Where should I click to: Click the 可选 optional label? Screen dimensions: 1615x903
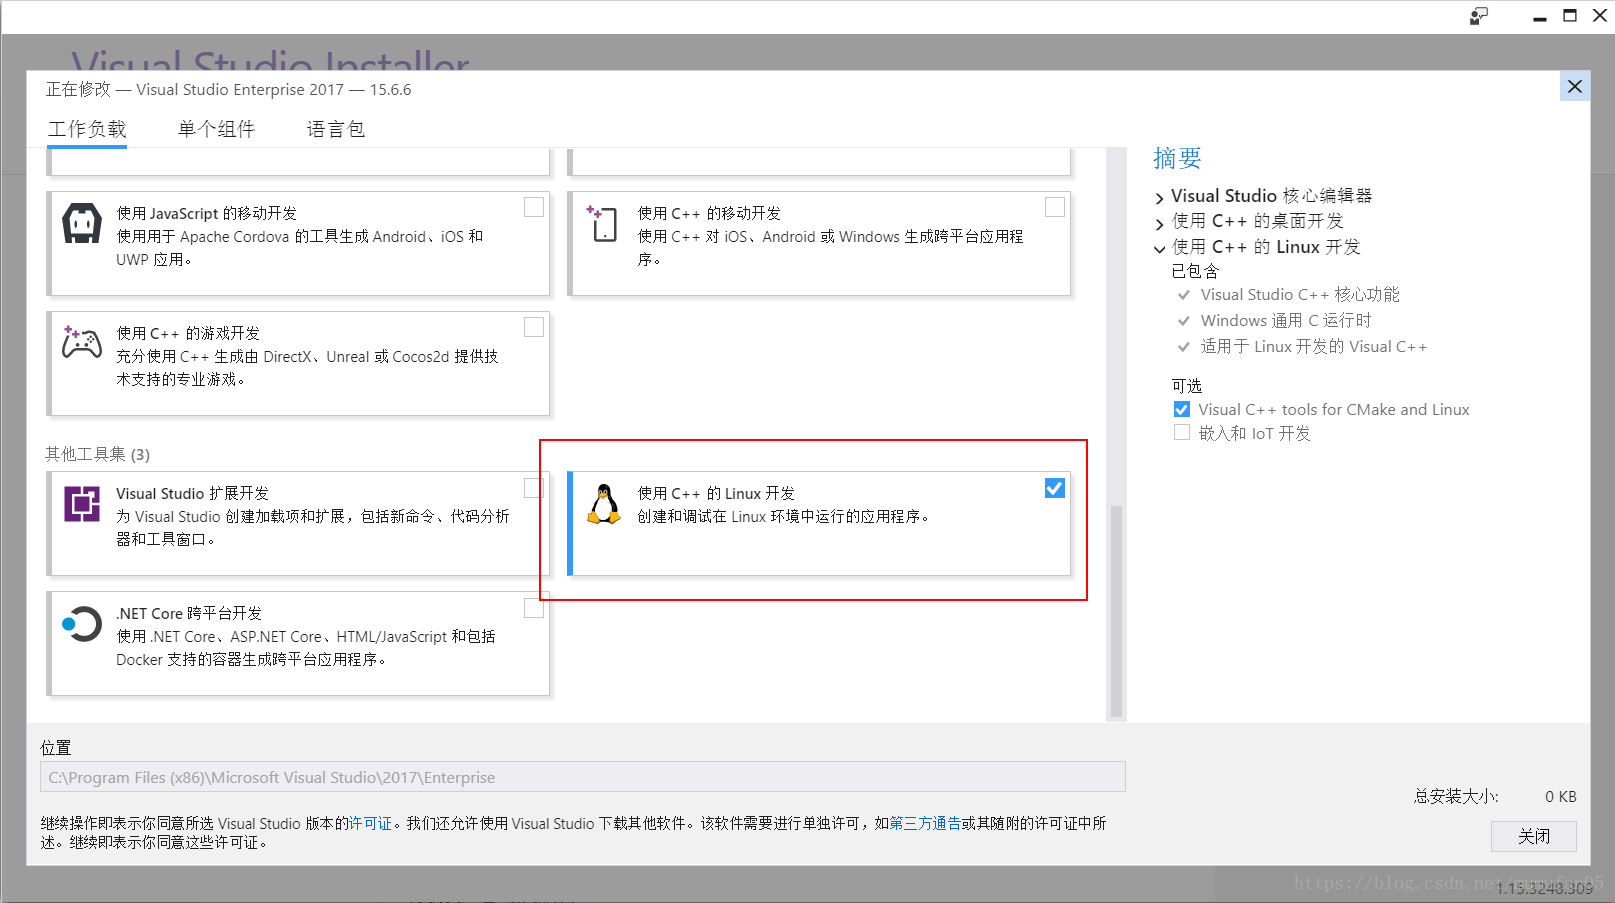pyautogui.click(x=1187, y=386)
